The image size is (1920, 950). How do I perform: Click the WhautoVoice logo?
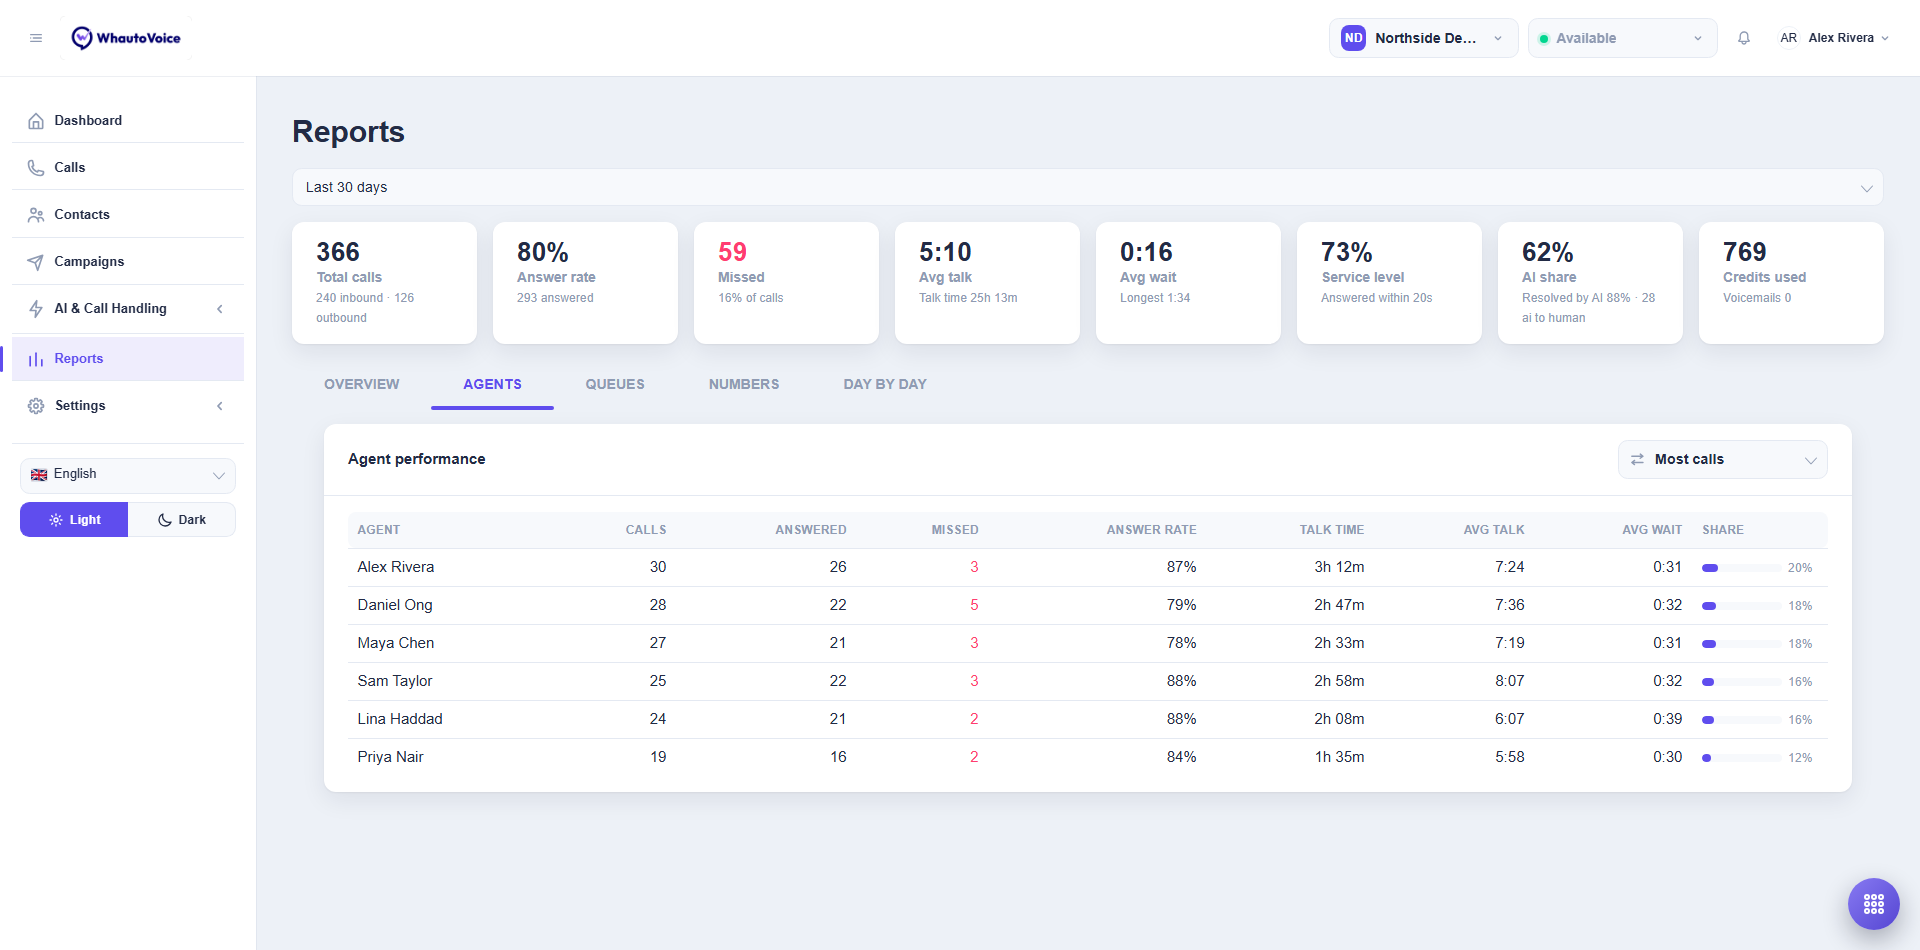(x=126, y=38)
